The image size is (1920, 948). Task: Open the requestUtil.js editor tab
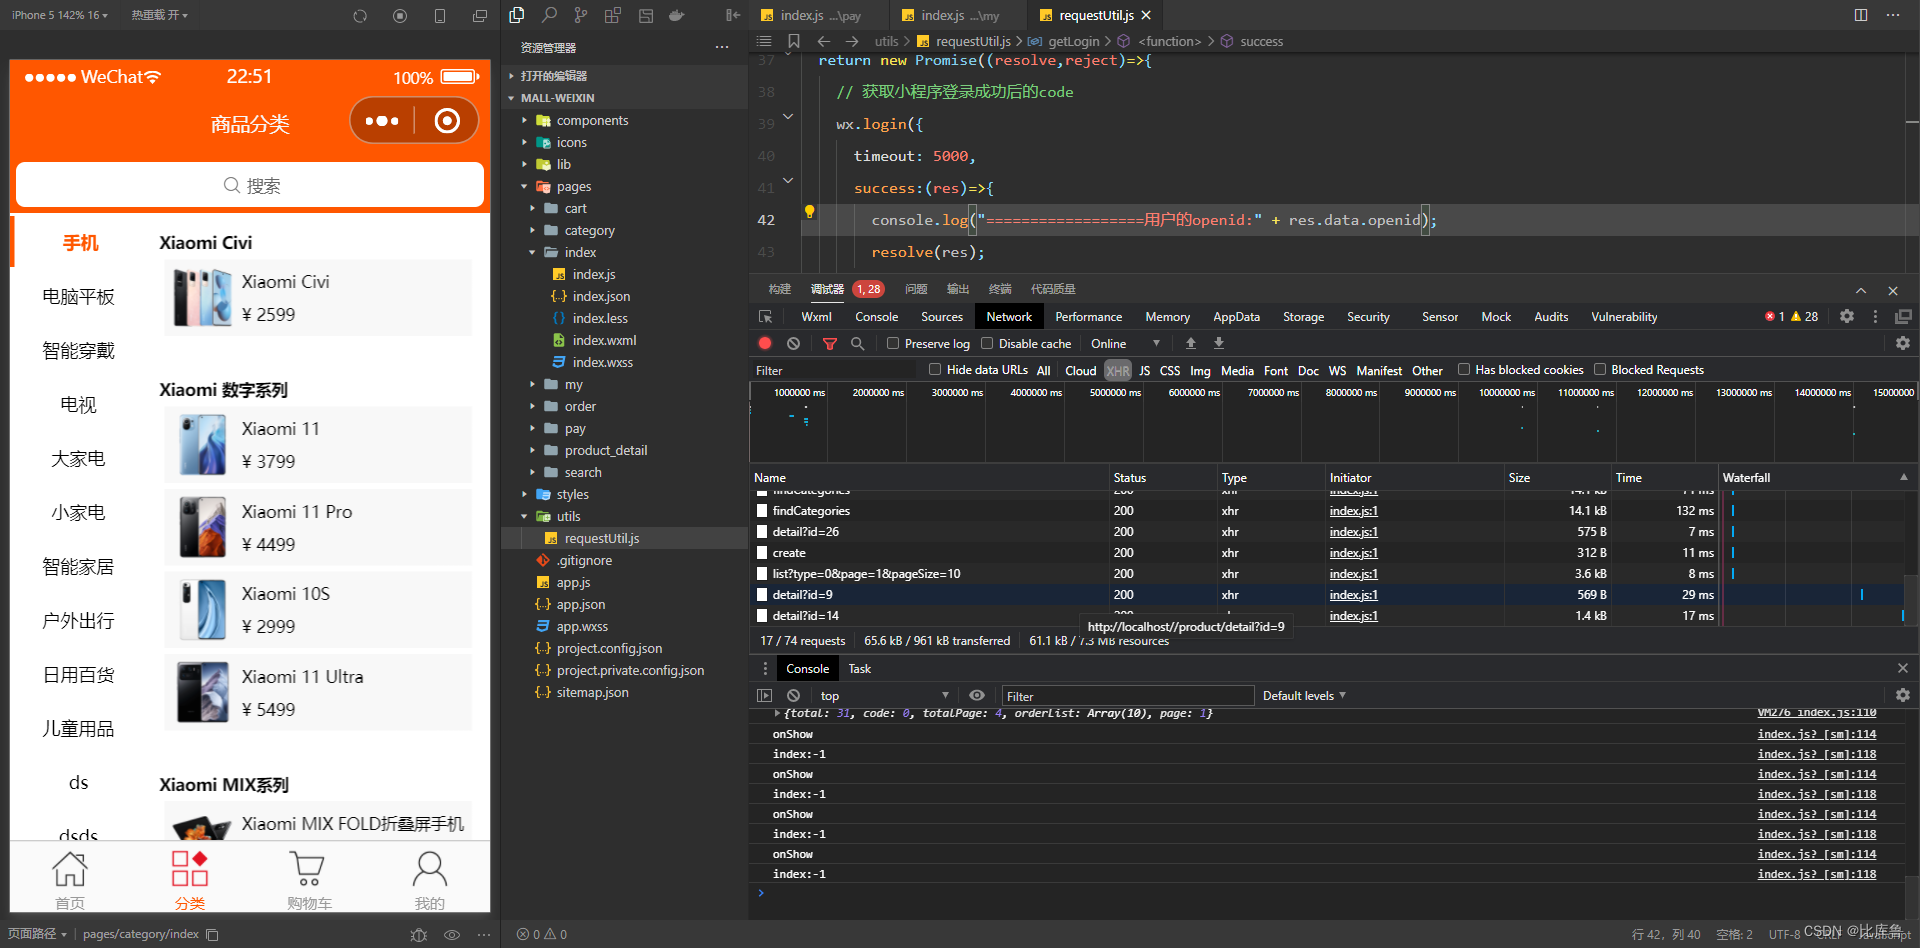point(1096,15)
